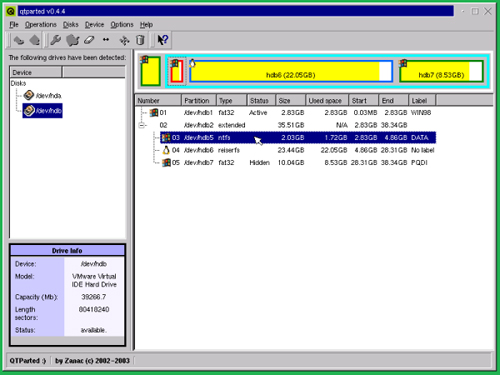The height and width of the screenshot is (375, 500).
Task: Click the PQDI label cell
Action: coord(419,163)
